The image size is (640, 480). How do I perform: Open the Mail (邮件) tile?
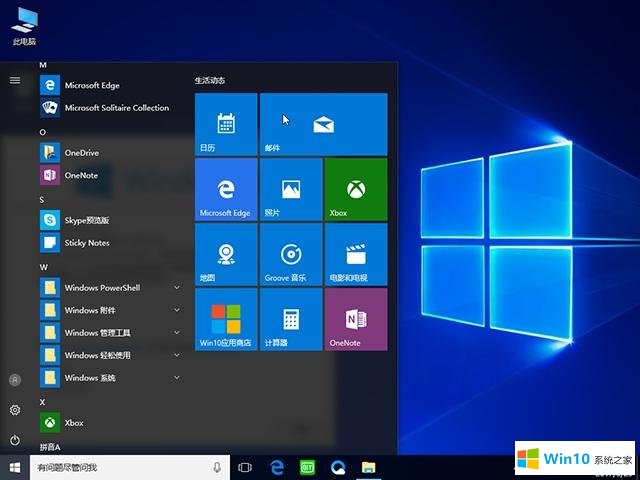(324, 124)
